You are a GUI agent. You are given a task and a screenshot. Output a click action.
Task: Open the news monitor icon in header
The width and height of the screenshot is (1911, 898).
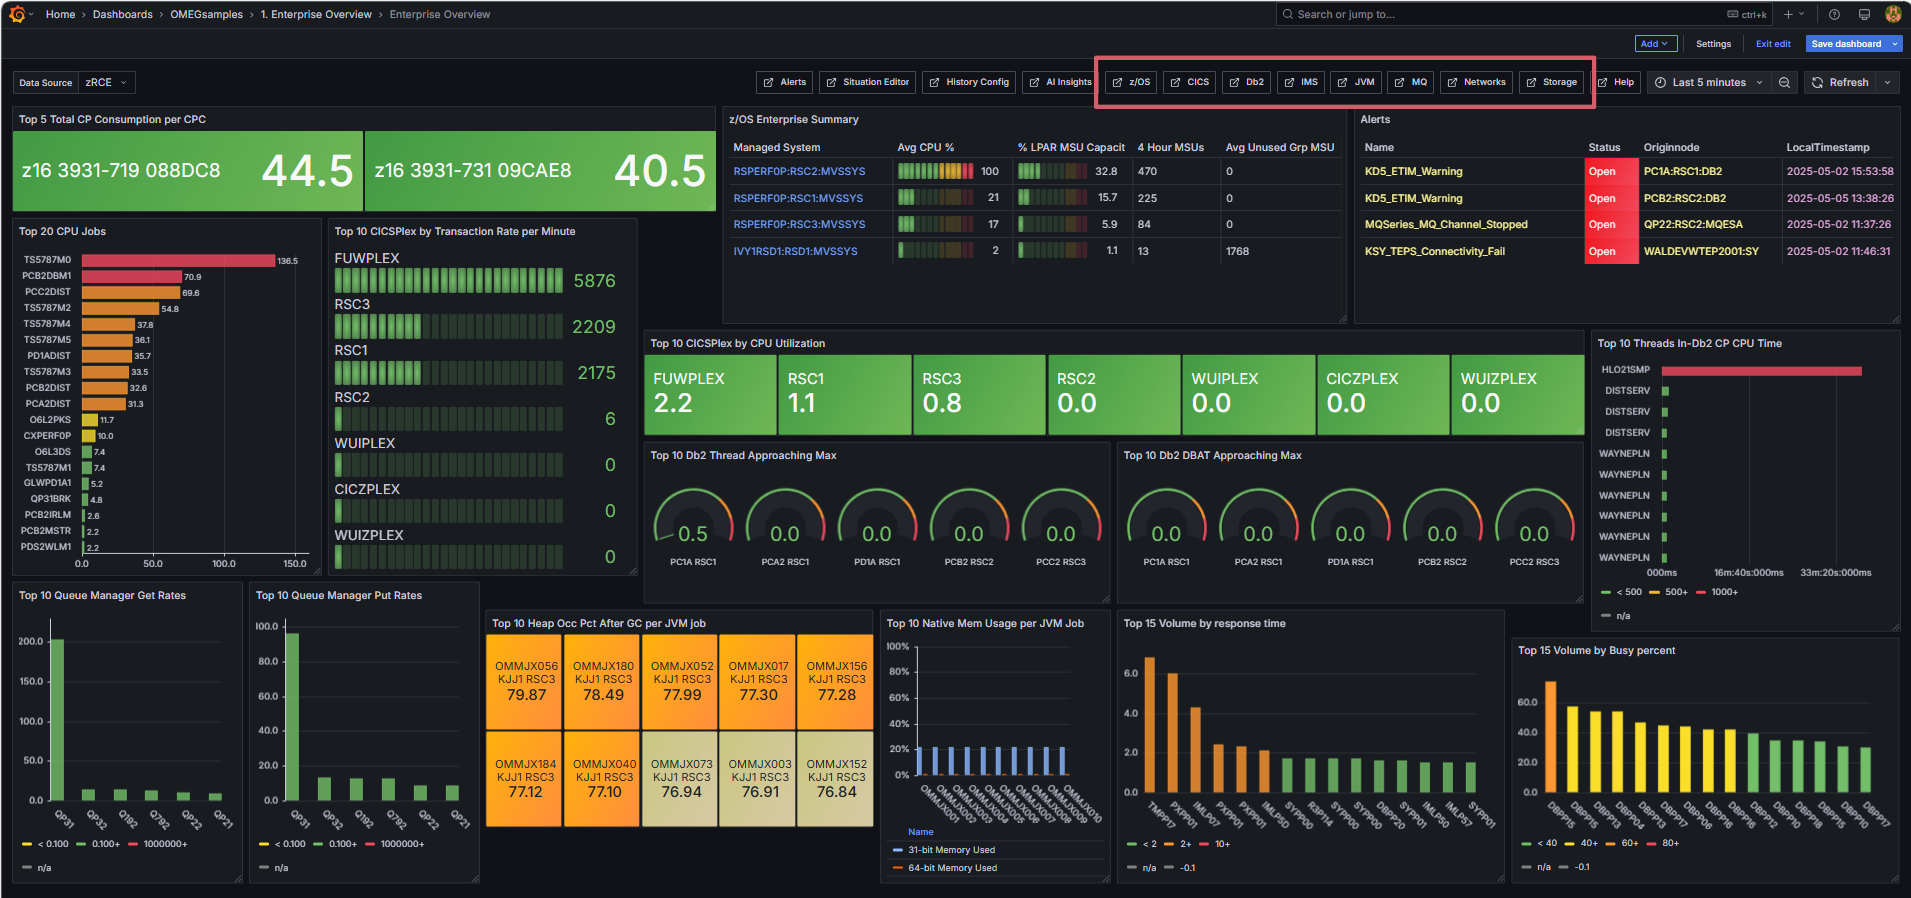(1864, 14)
